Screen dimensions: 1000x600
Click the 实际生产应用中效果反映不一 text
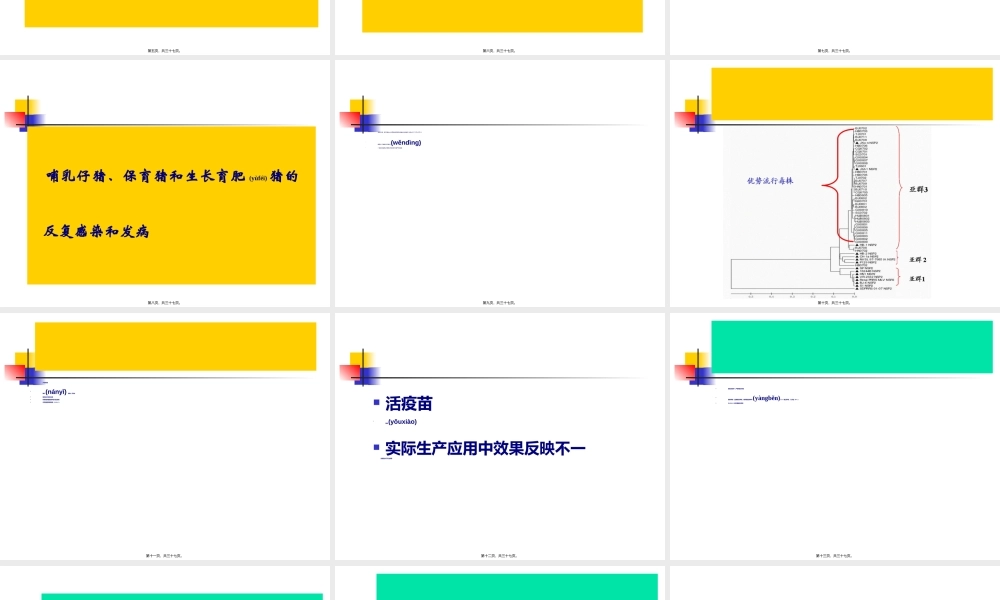point(486,447)
